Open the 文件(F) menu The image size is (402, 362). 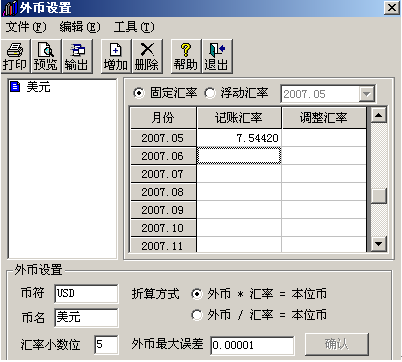coord(26,27)
